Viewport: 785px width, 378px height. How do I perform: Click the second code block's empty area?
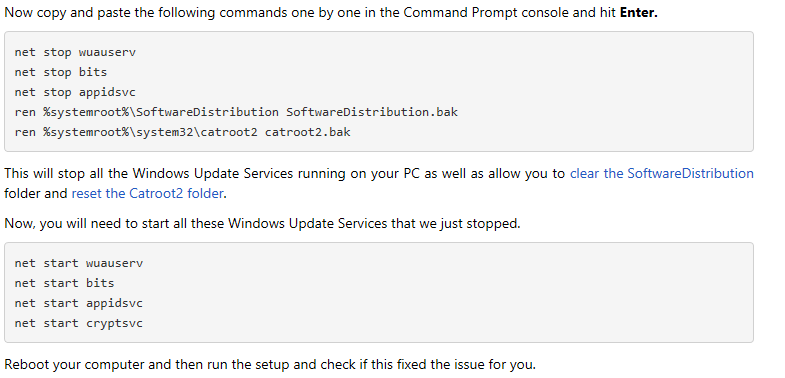(x=501, y=293)
